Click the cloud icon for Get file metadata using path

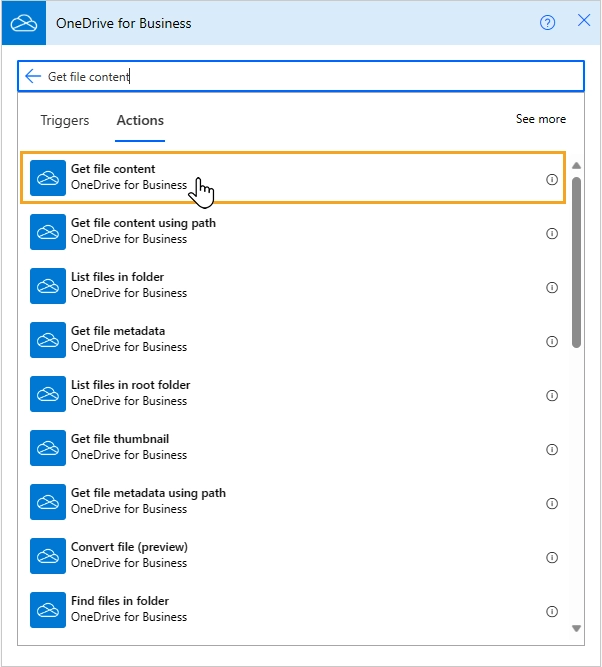point(48,502)
